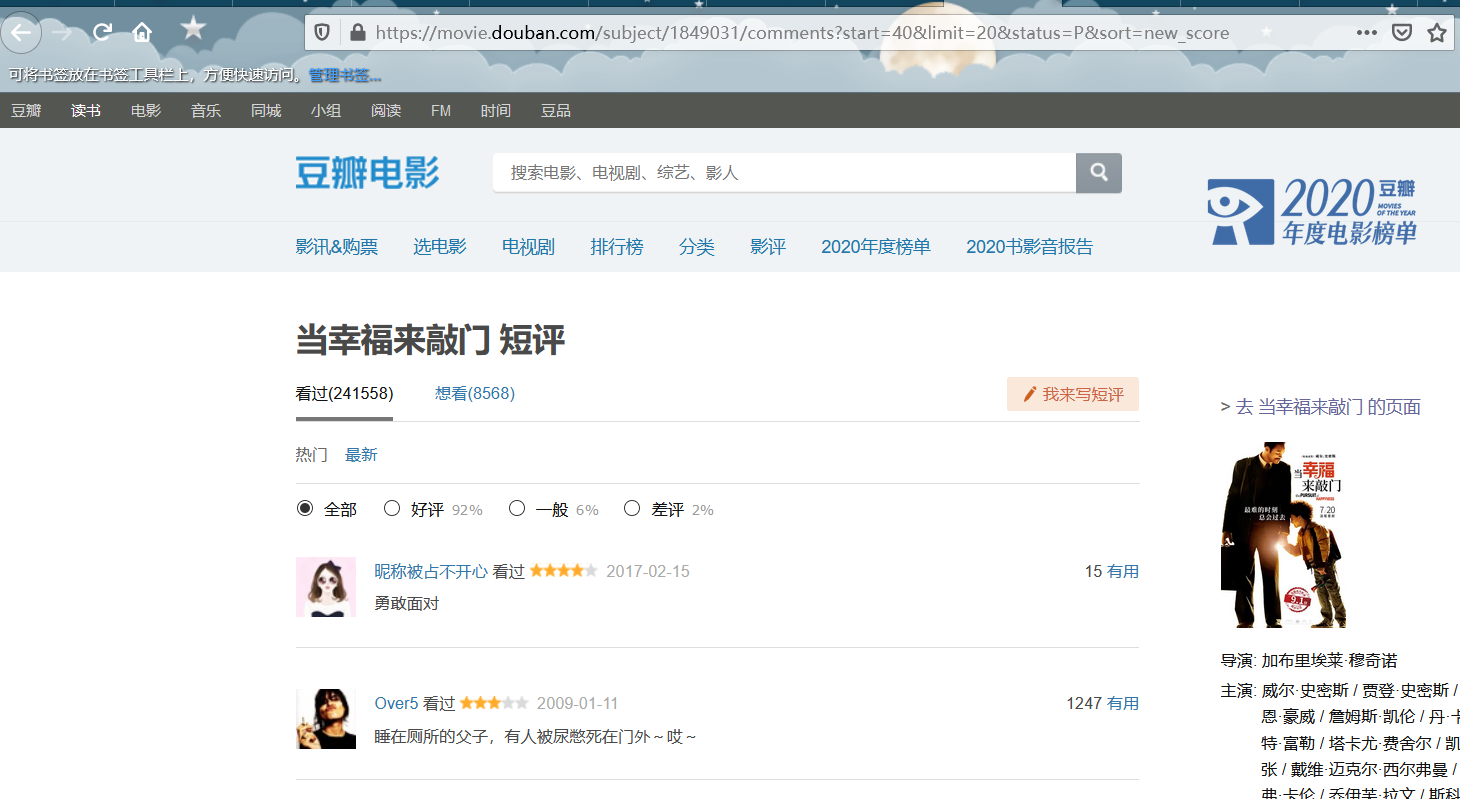Click the browser forward arrow
Viewport: 1460px width, 799px height.
coord(62,32)
